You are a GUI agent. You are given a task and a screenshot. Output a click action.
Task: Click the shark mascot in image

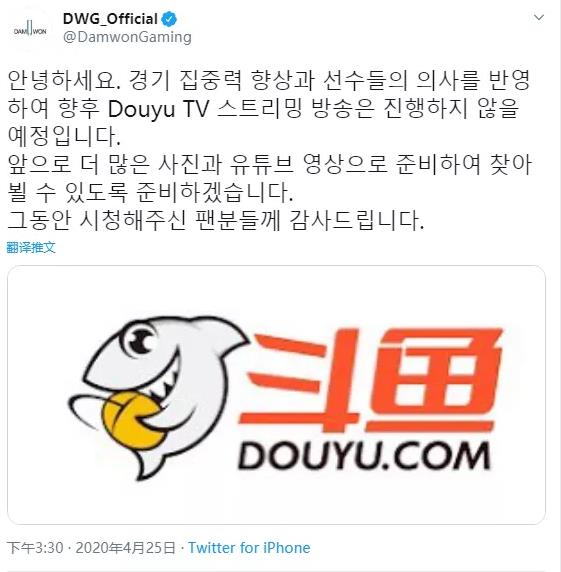pyautogui.click(x=157, y=396)
